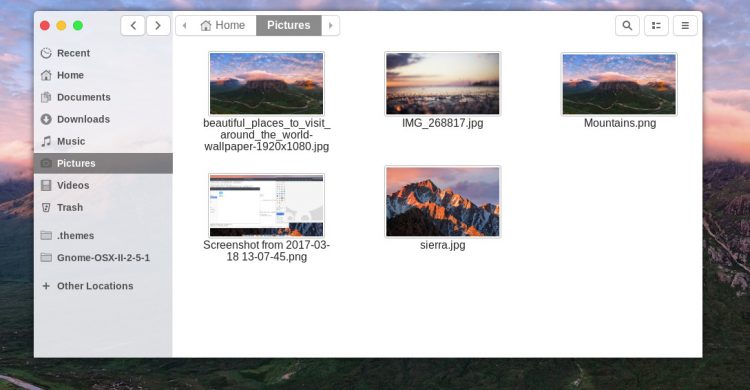The width and height of the screenshot is (750, 390).
Task: Open the hamburger menu button
Action: (x=685, y=25)
